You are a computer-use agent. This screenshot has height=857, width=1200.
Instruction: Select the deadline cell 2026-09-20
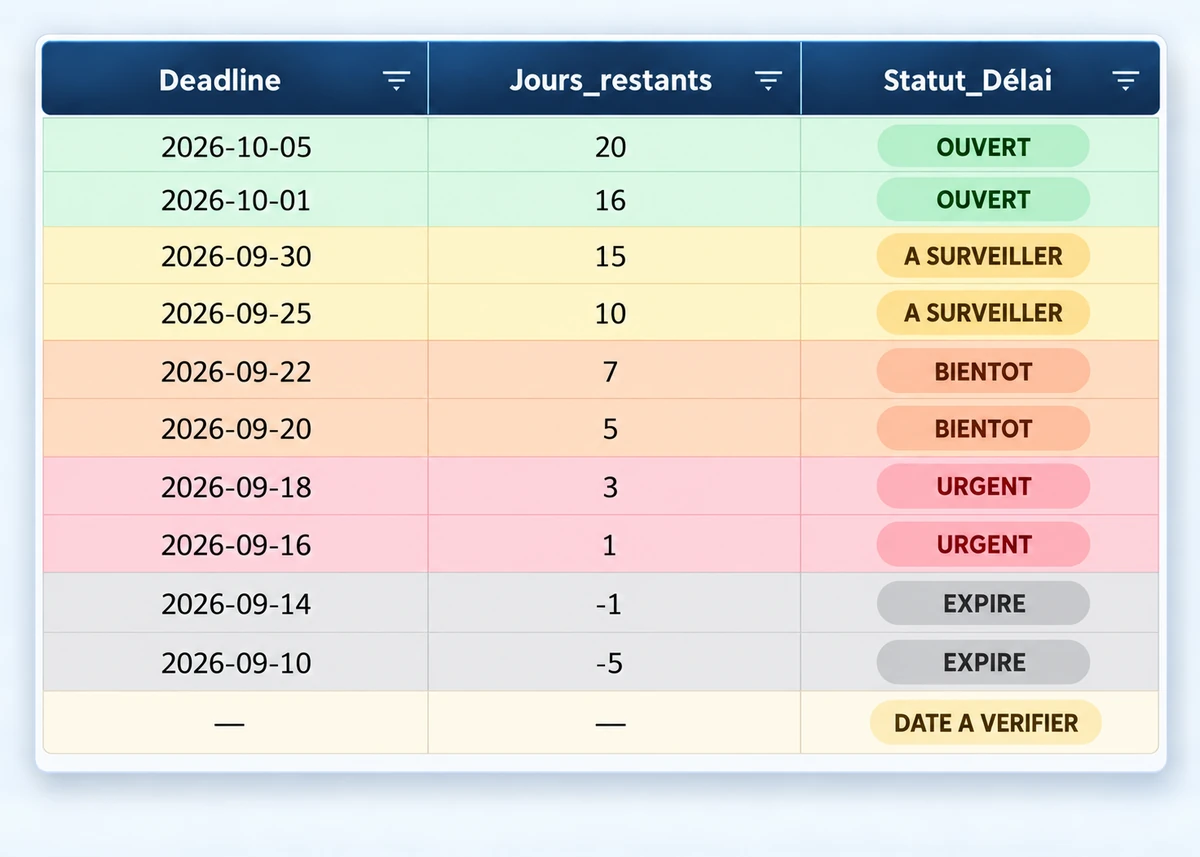coord(236,429)
